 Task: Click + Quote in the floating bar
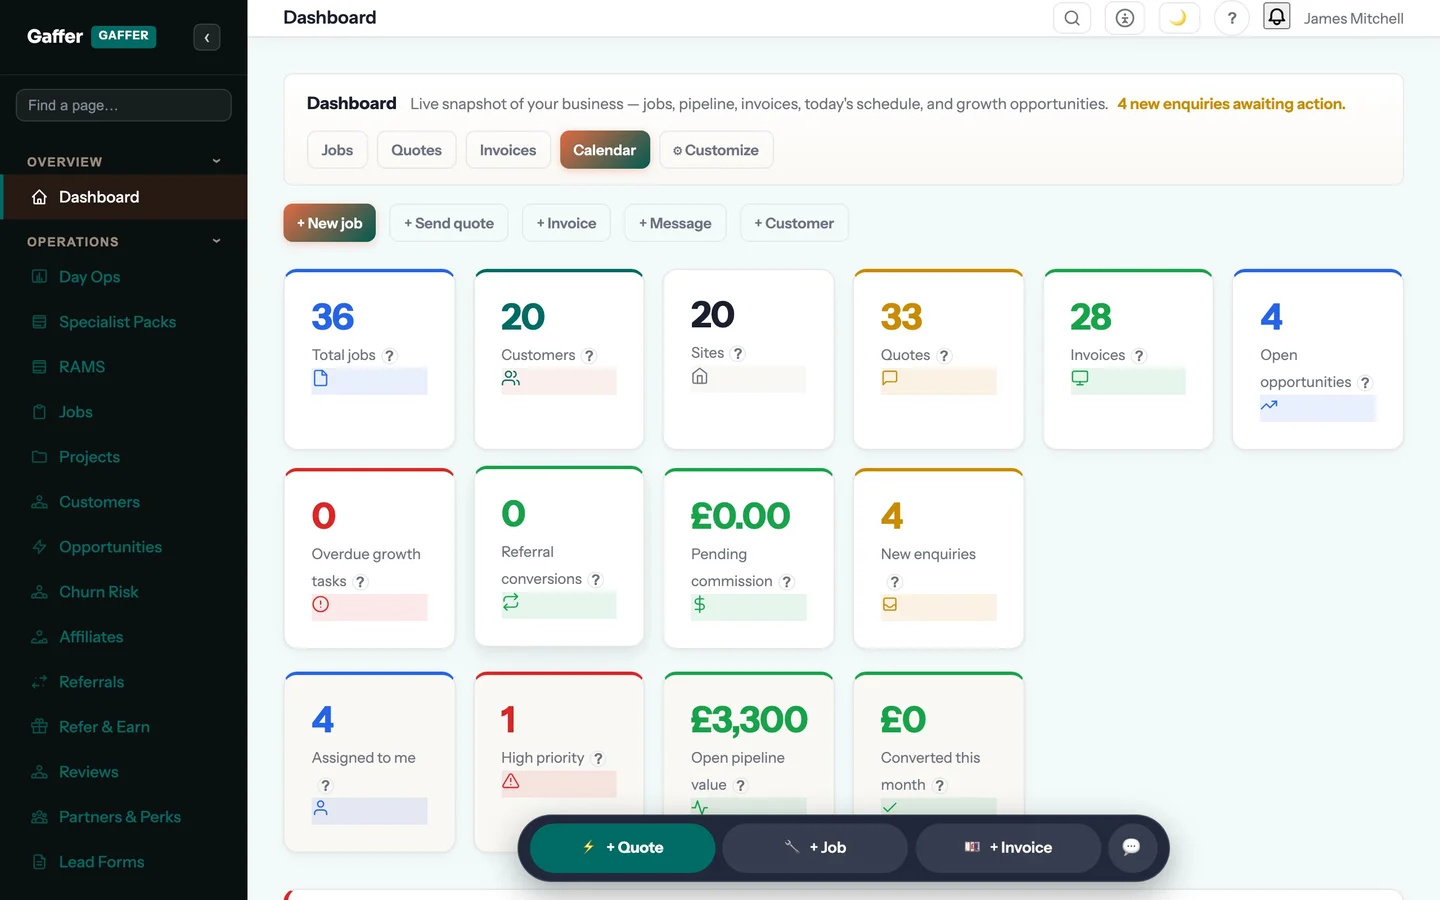pyautogui.click(x=623, y=847)
